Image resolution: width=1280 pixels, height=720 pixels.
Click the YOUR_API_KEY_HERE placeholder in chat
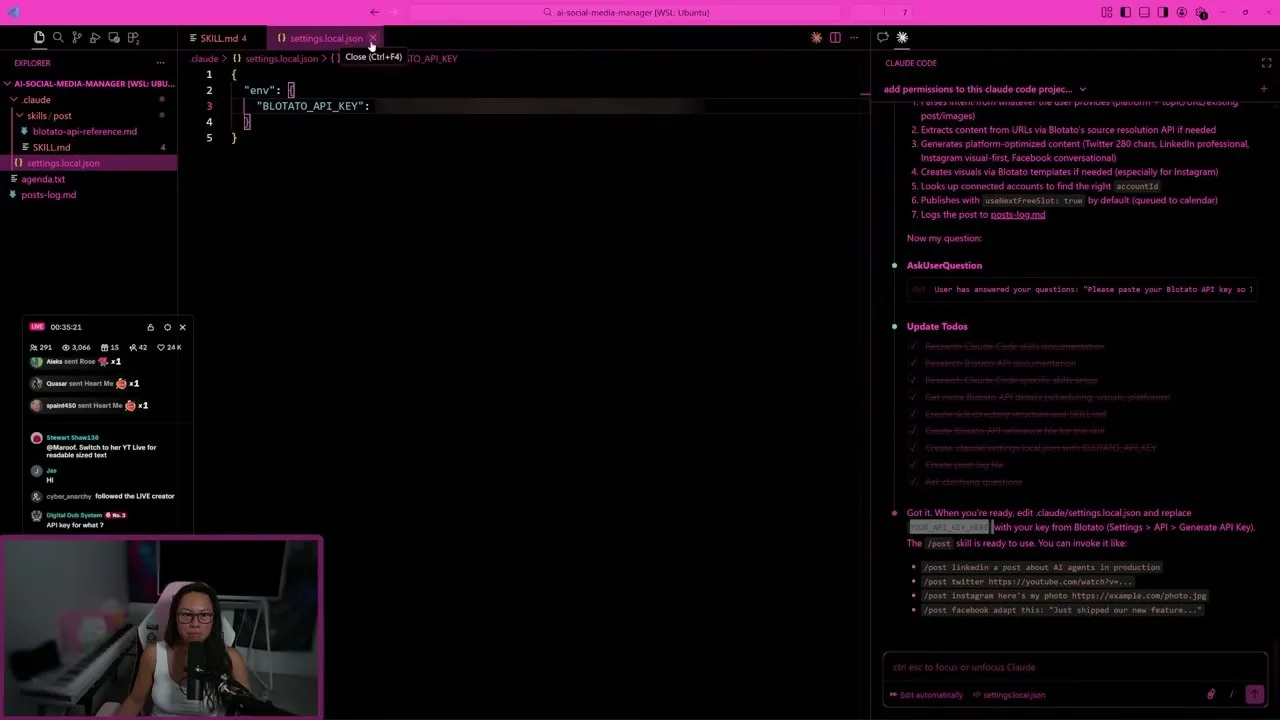pos(949,527)
